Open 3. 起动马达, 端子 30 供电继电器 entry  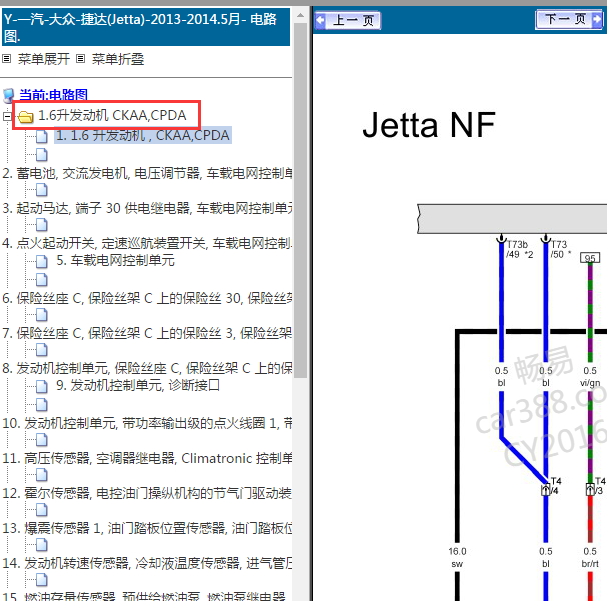[147, 208]
